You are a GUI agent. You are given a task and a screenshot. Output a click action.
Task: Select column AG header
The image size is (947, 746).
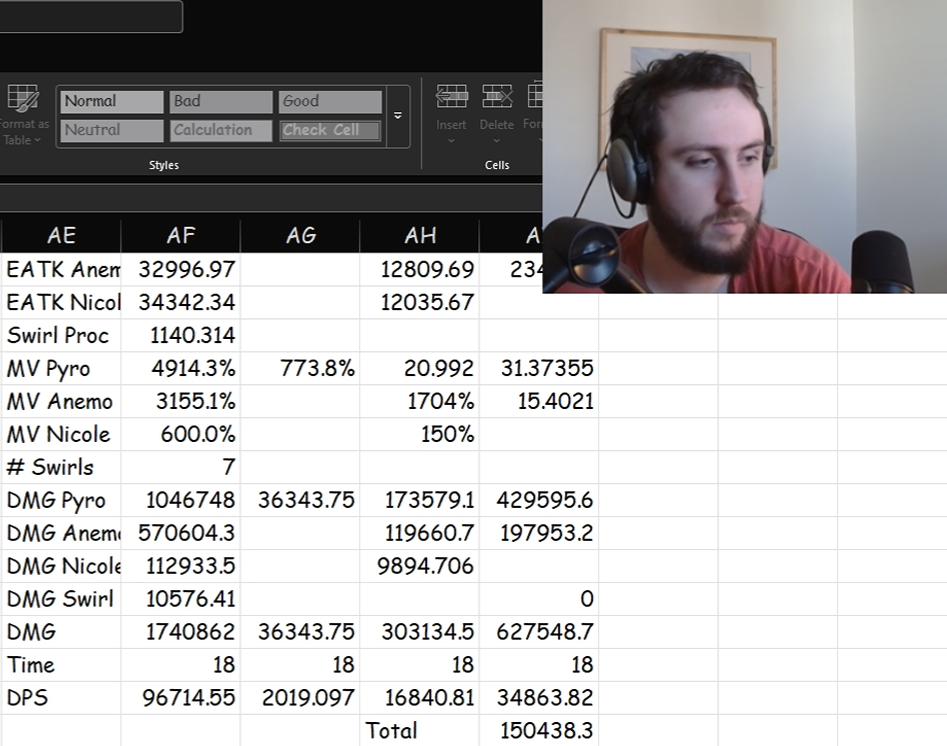point(300,235)
